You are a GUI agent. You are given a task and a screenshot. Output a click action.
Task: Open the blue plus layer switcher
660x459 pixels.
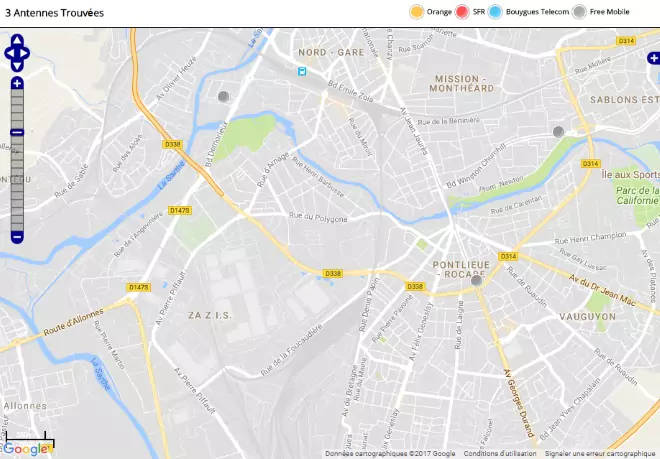pyautogui.click(x=654, y=58)
